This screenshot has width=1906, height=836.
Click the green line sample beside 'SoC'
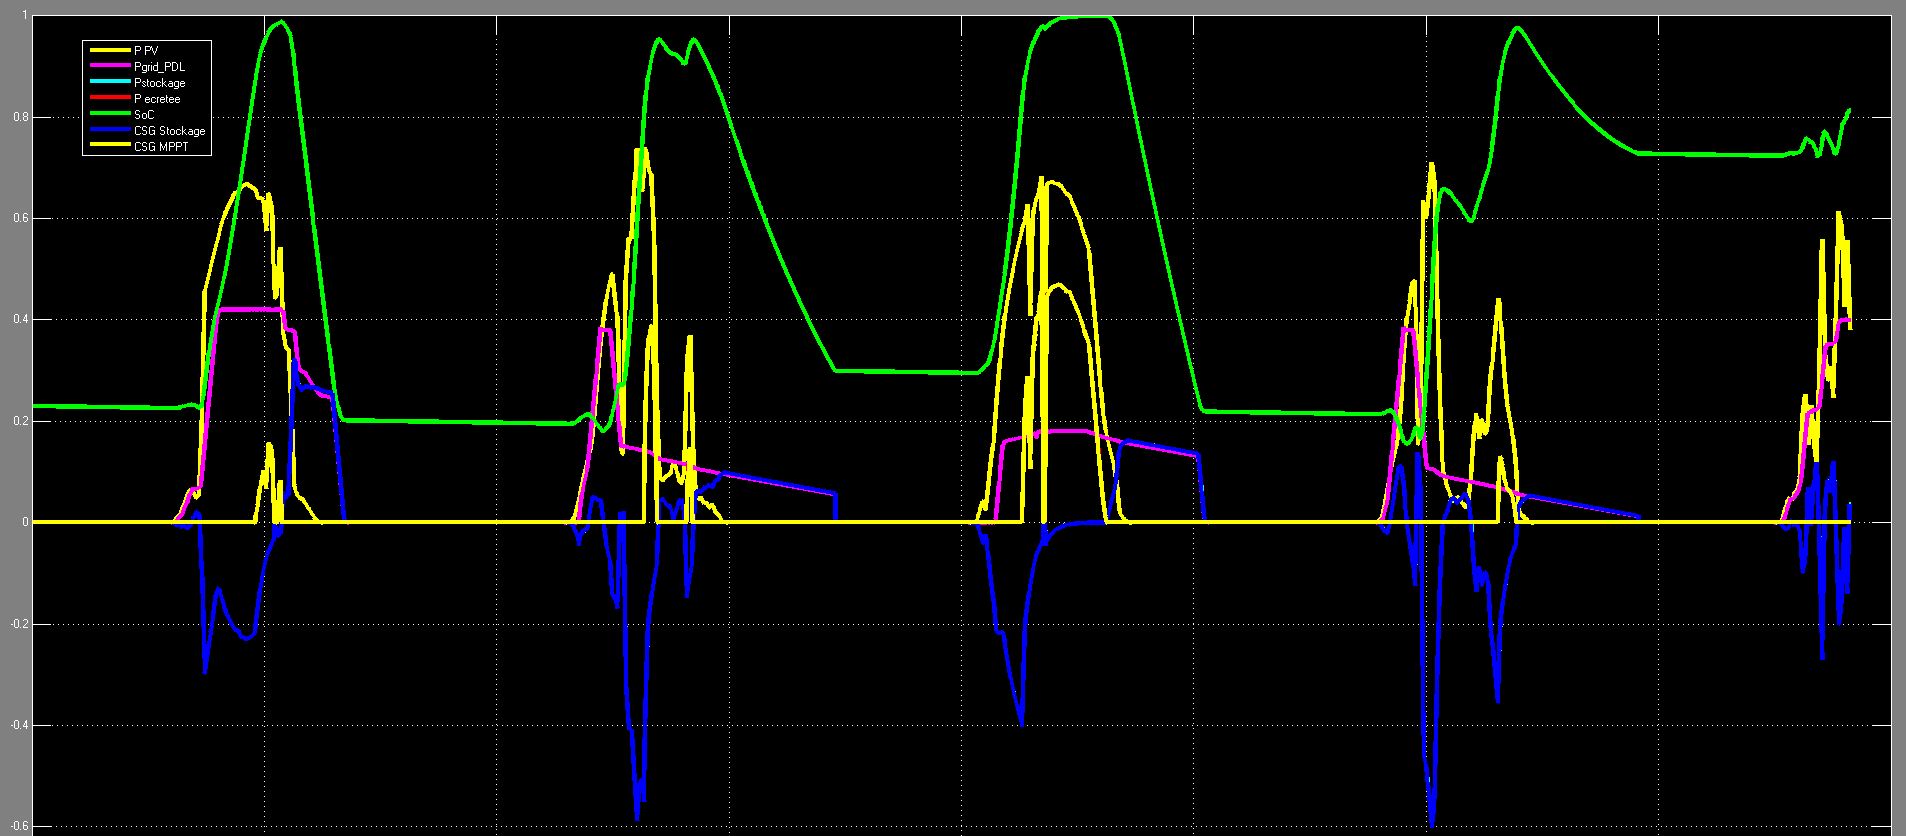[x=110, y=115]
